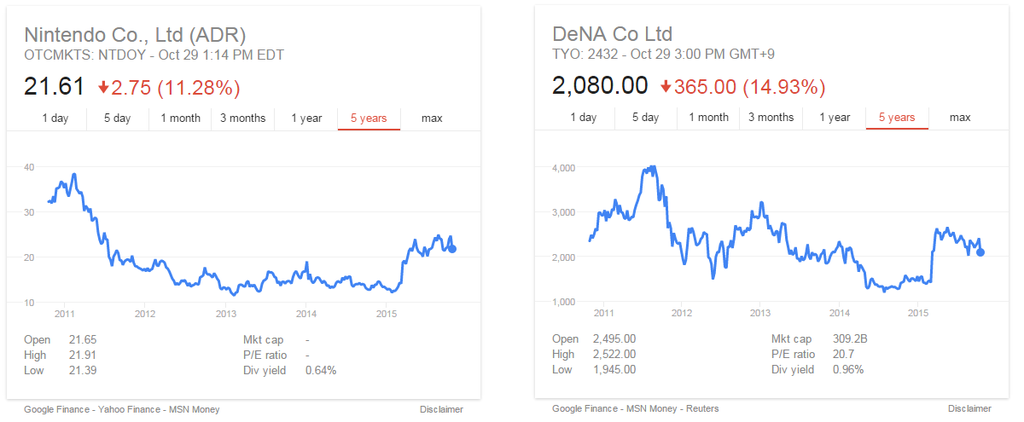Open Disclaimer link under DeNA card

coord(969,409)
